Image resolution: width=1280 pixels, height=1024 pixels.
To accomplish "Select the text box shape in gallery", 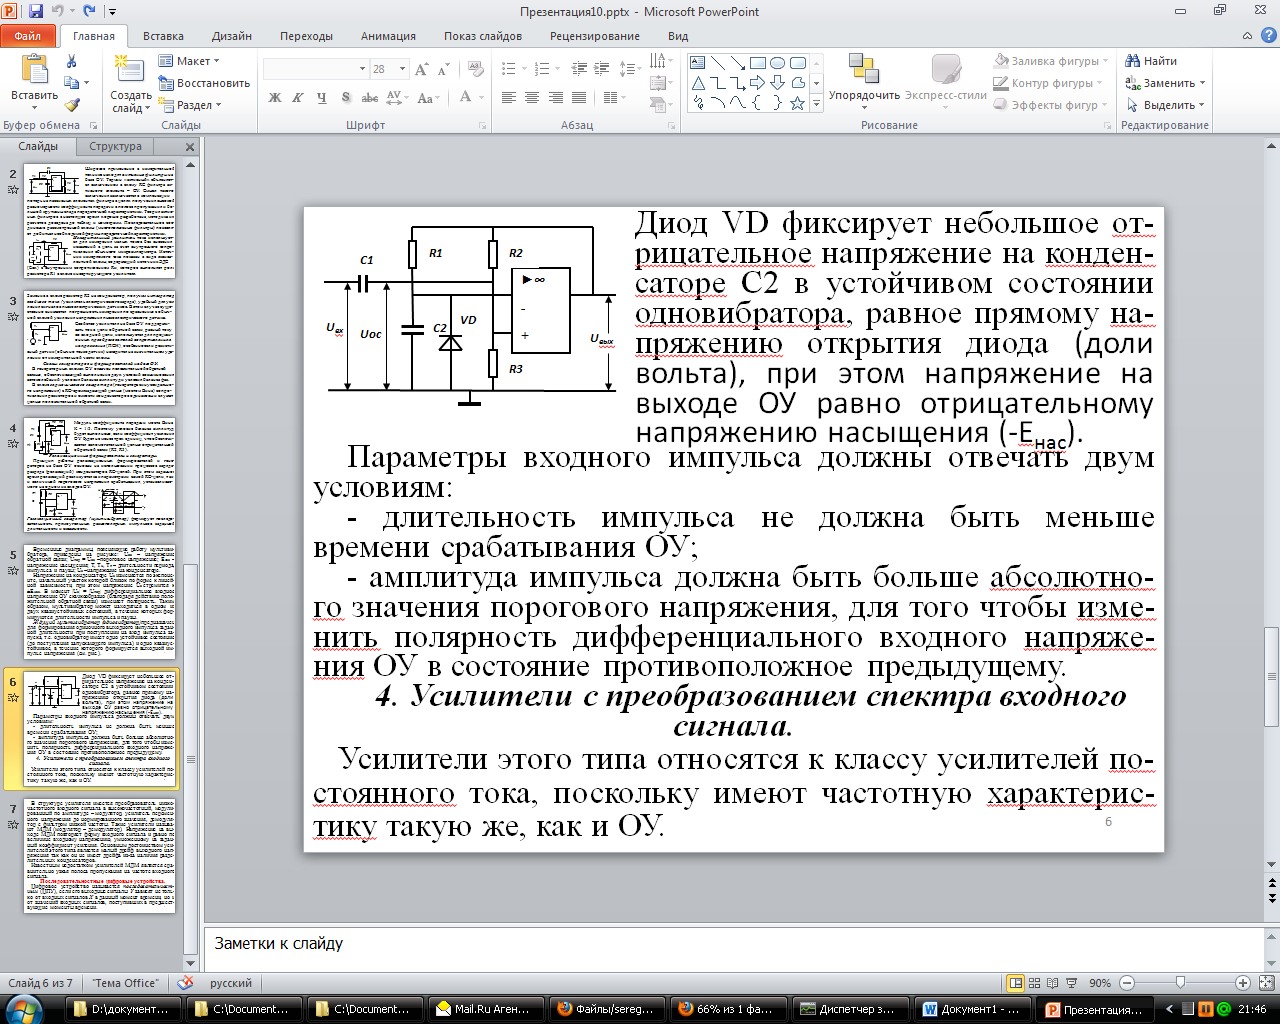I will (698, 63).
